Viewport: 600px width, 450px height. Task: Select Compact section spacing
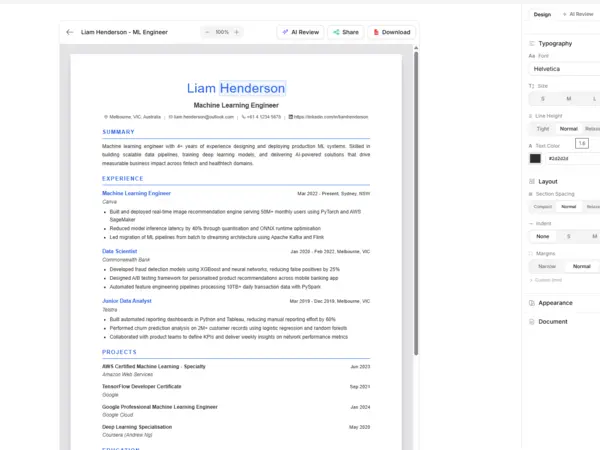tap(543, 207)
